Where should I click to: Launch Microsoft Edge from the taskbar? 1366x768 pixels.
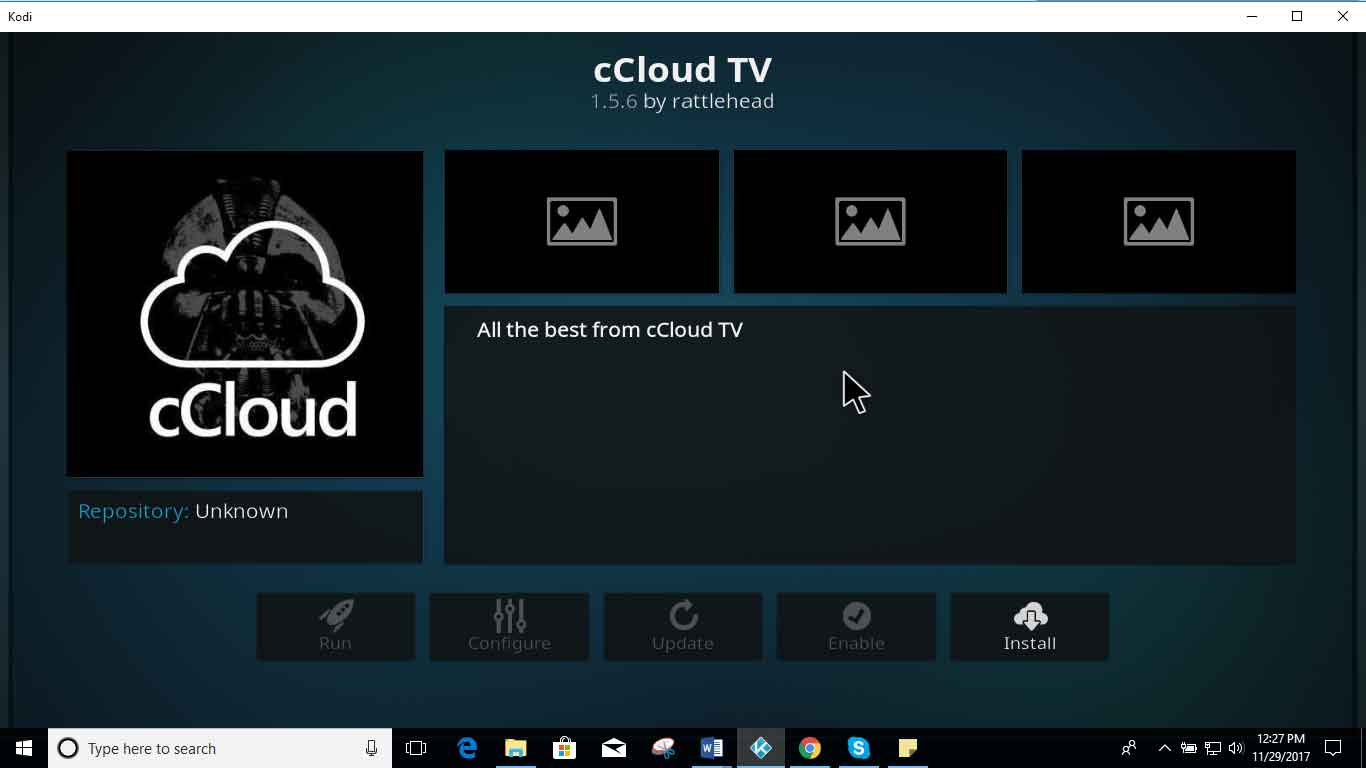click(x=467, y=748)
